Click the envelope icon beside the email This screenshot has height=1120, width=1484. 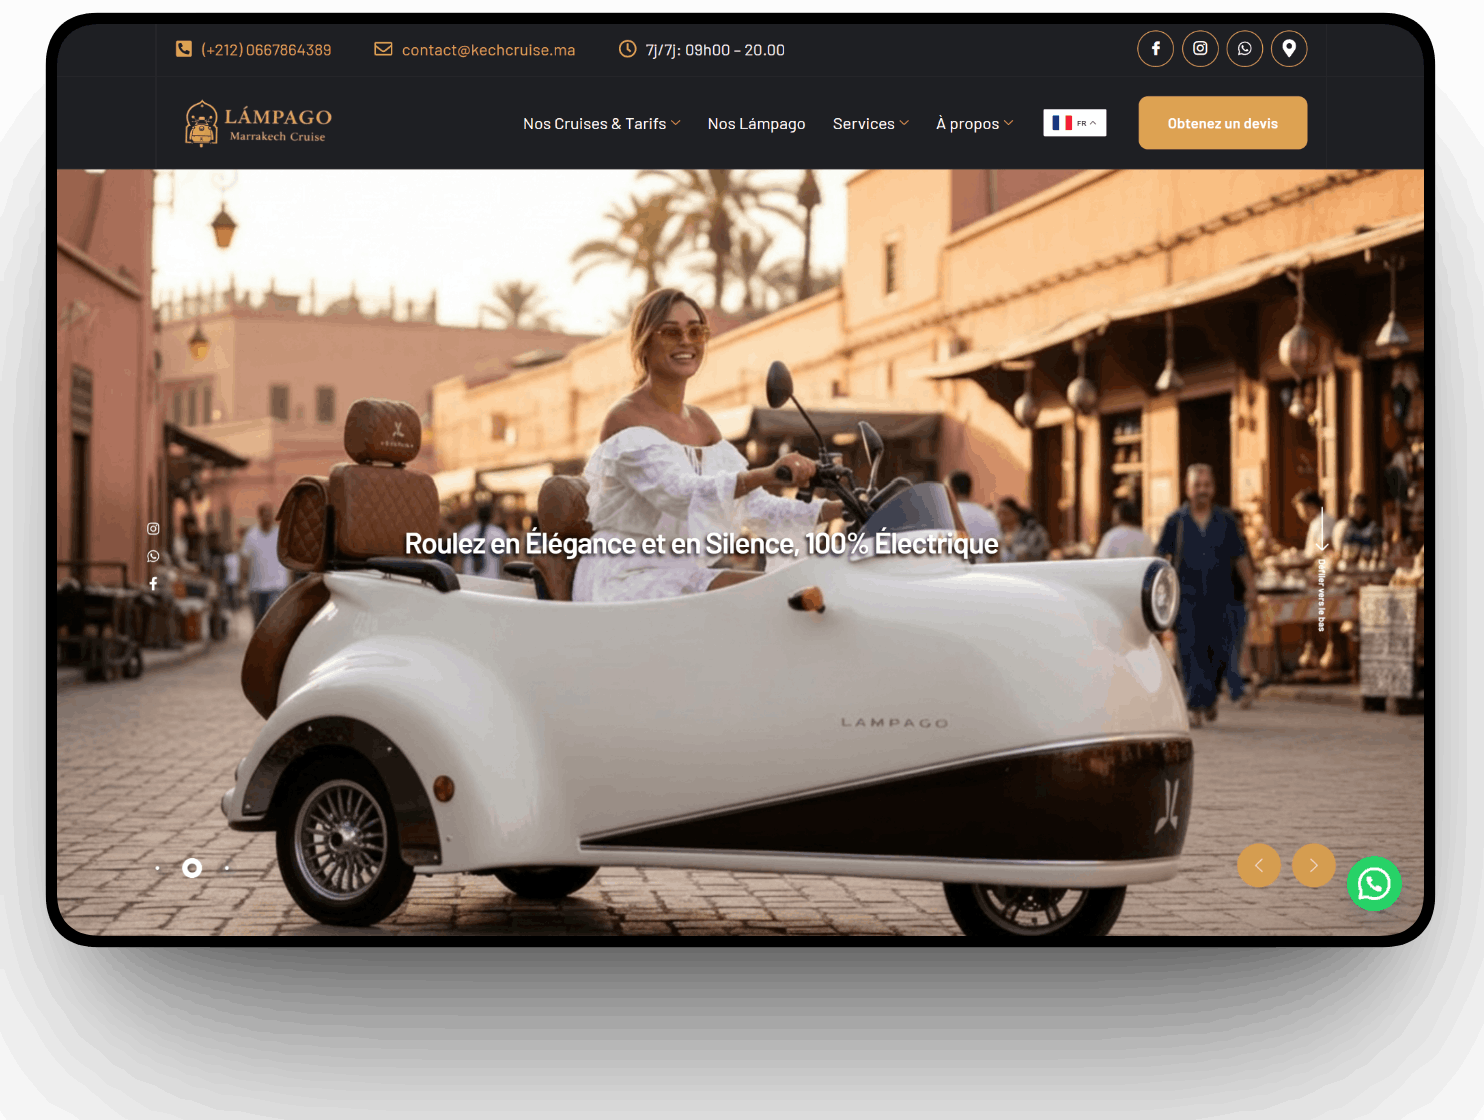click(x=383, y=48)
